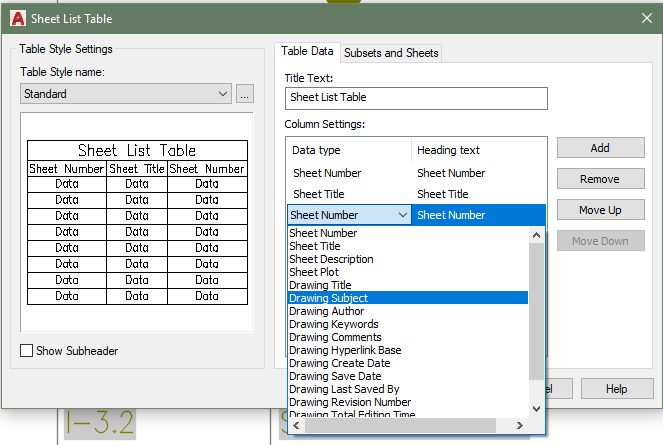Enable the Show Subheader checkbox

[27, 350]
